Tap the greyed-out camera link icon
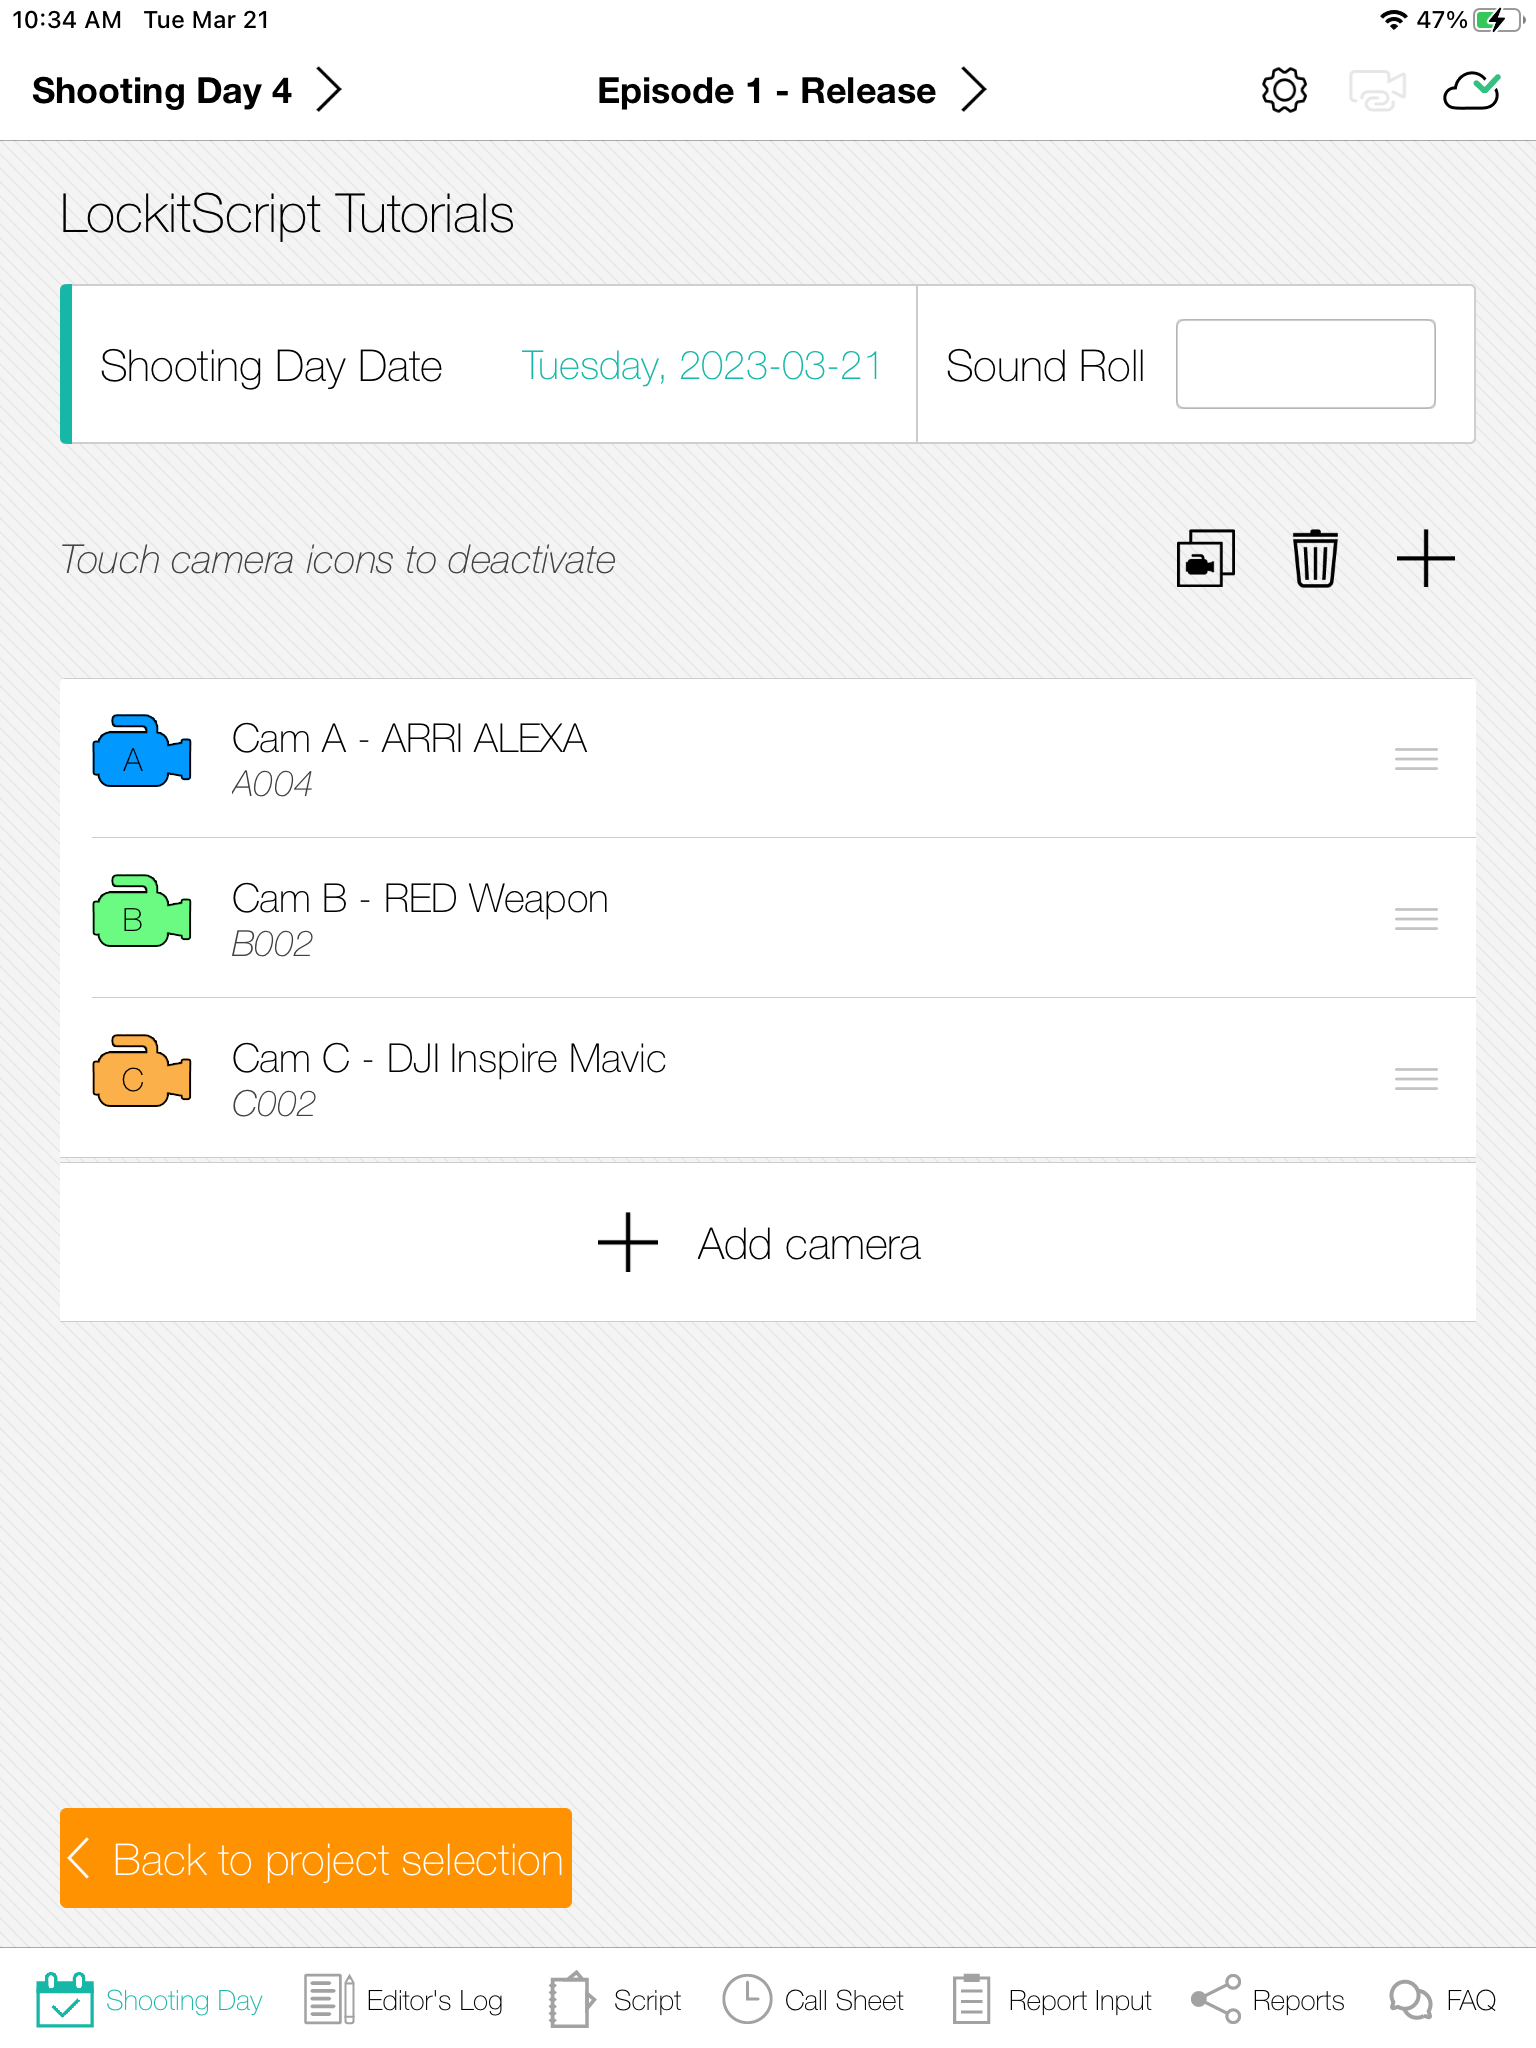This screenshot has width=1536, height=2048. pos(1377,90)
